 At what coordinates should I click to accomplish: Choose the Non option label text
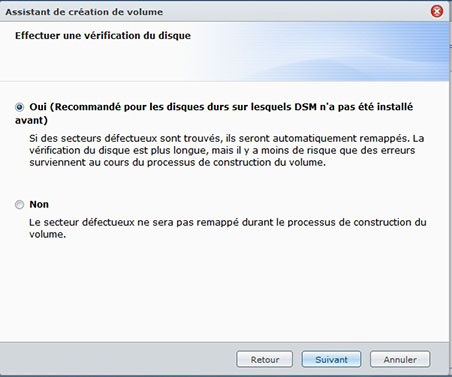pyautogui.click(x=39, y=204)
